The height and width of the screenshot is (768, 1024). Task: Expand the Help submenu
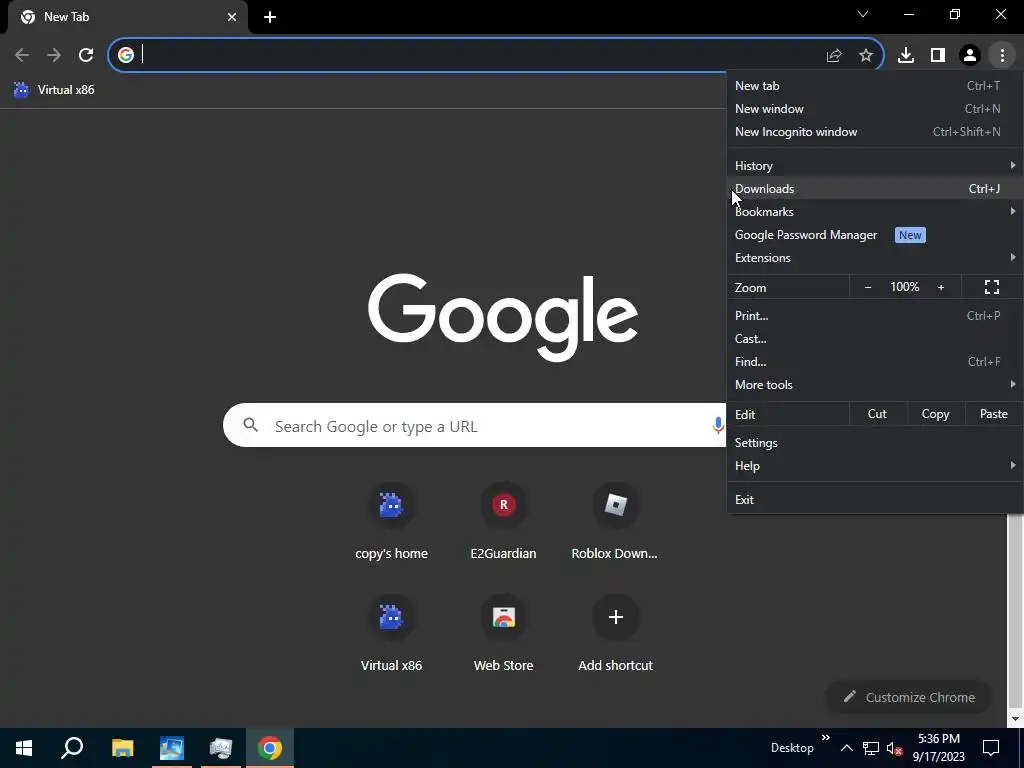pos(875,466)
